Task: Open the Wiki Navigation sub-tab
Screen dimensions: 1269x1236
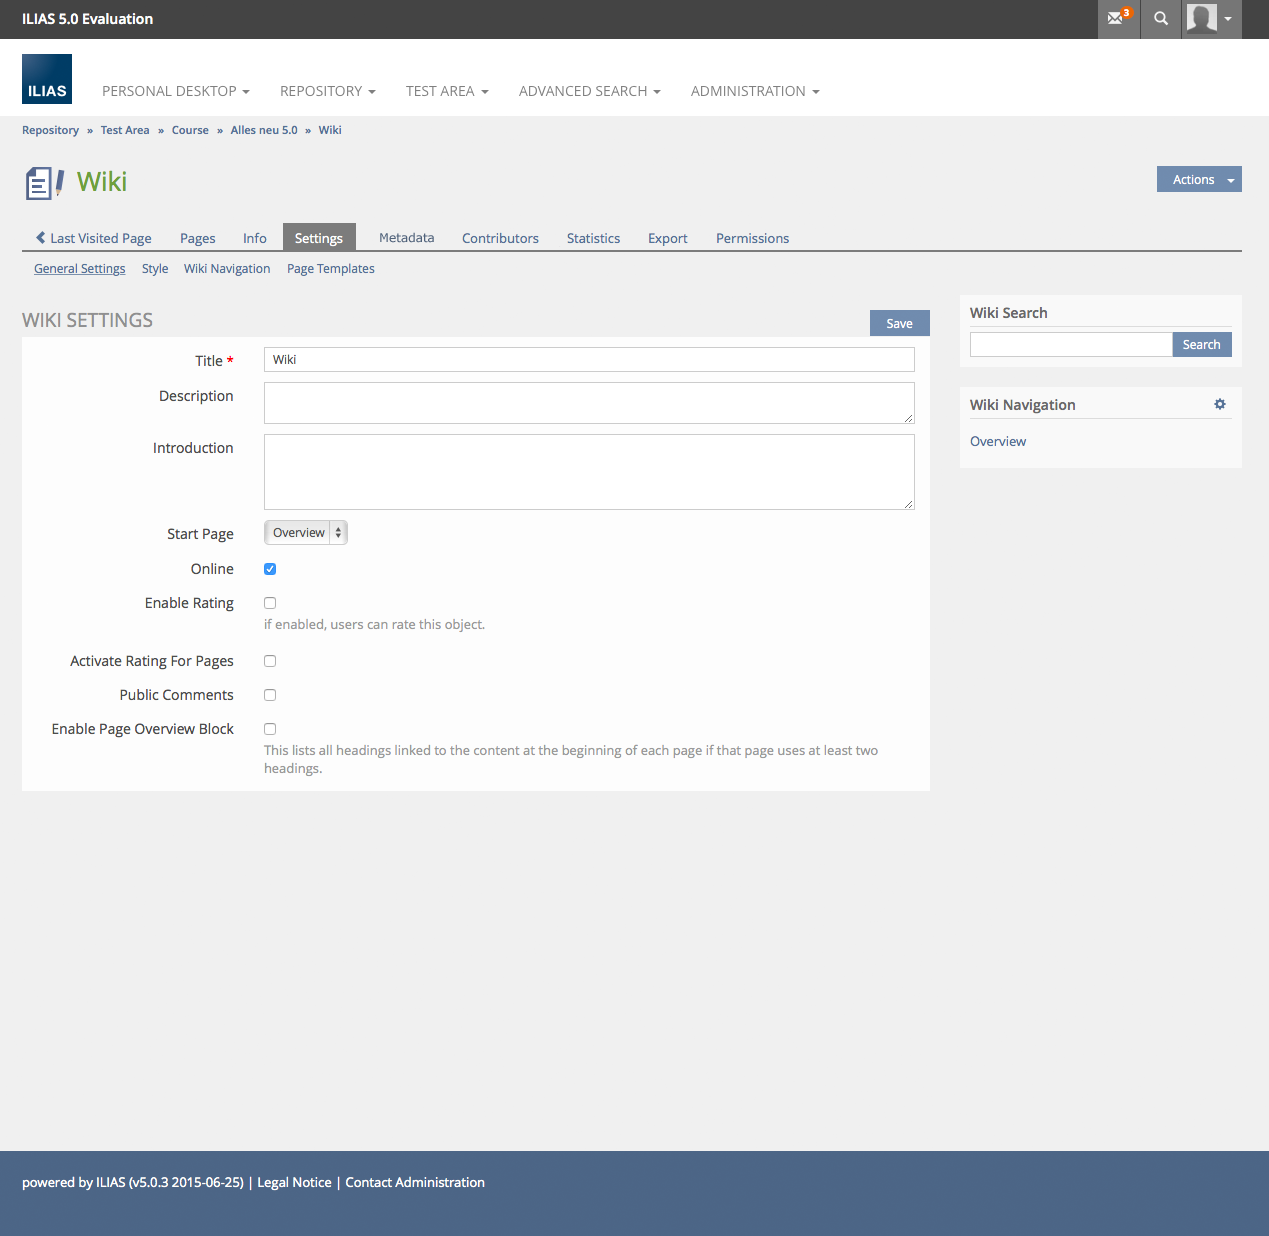Action: [x=227, y=269]
